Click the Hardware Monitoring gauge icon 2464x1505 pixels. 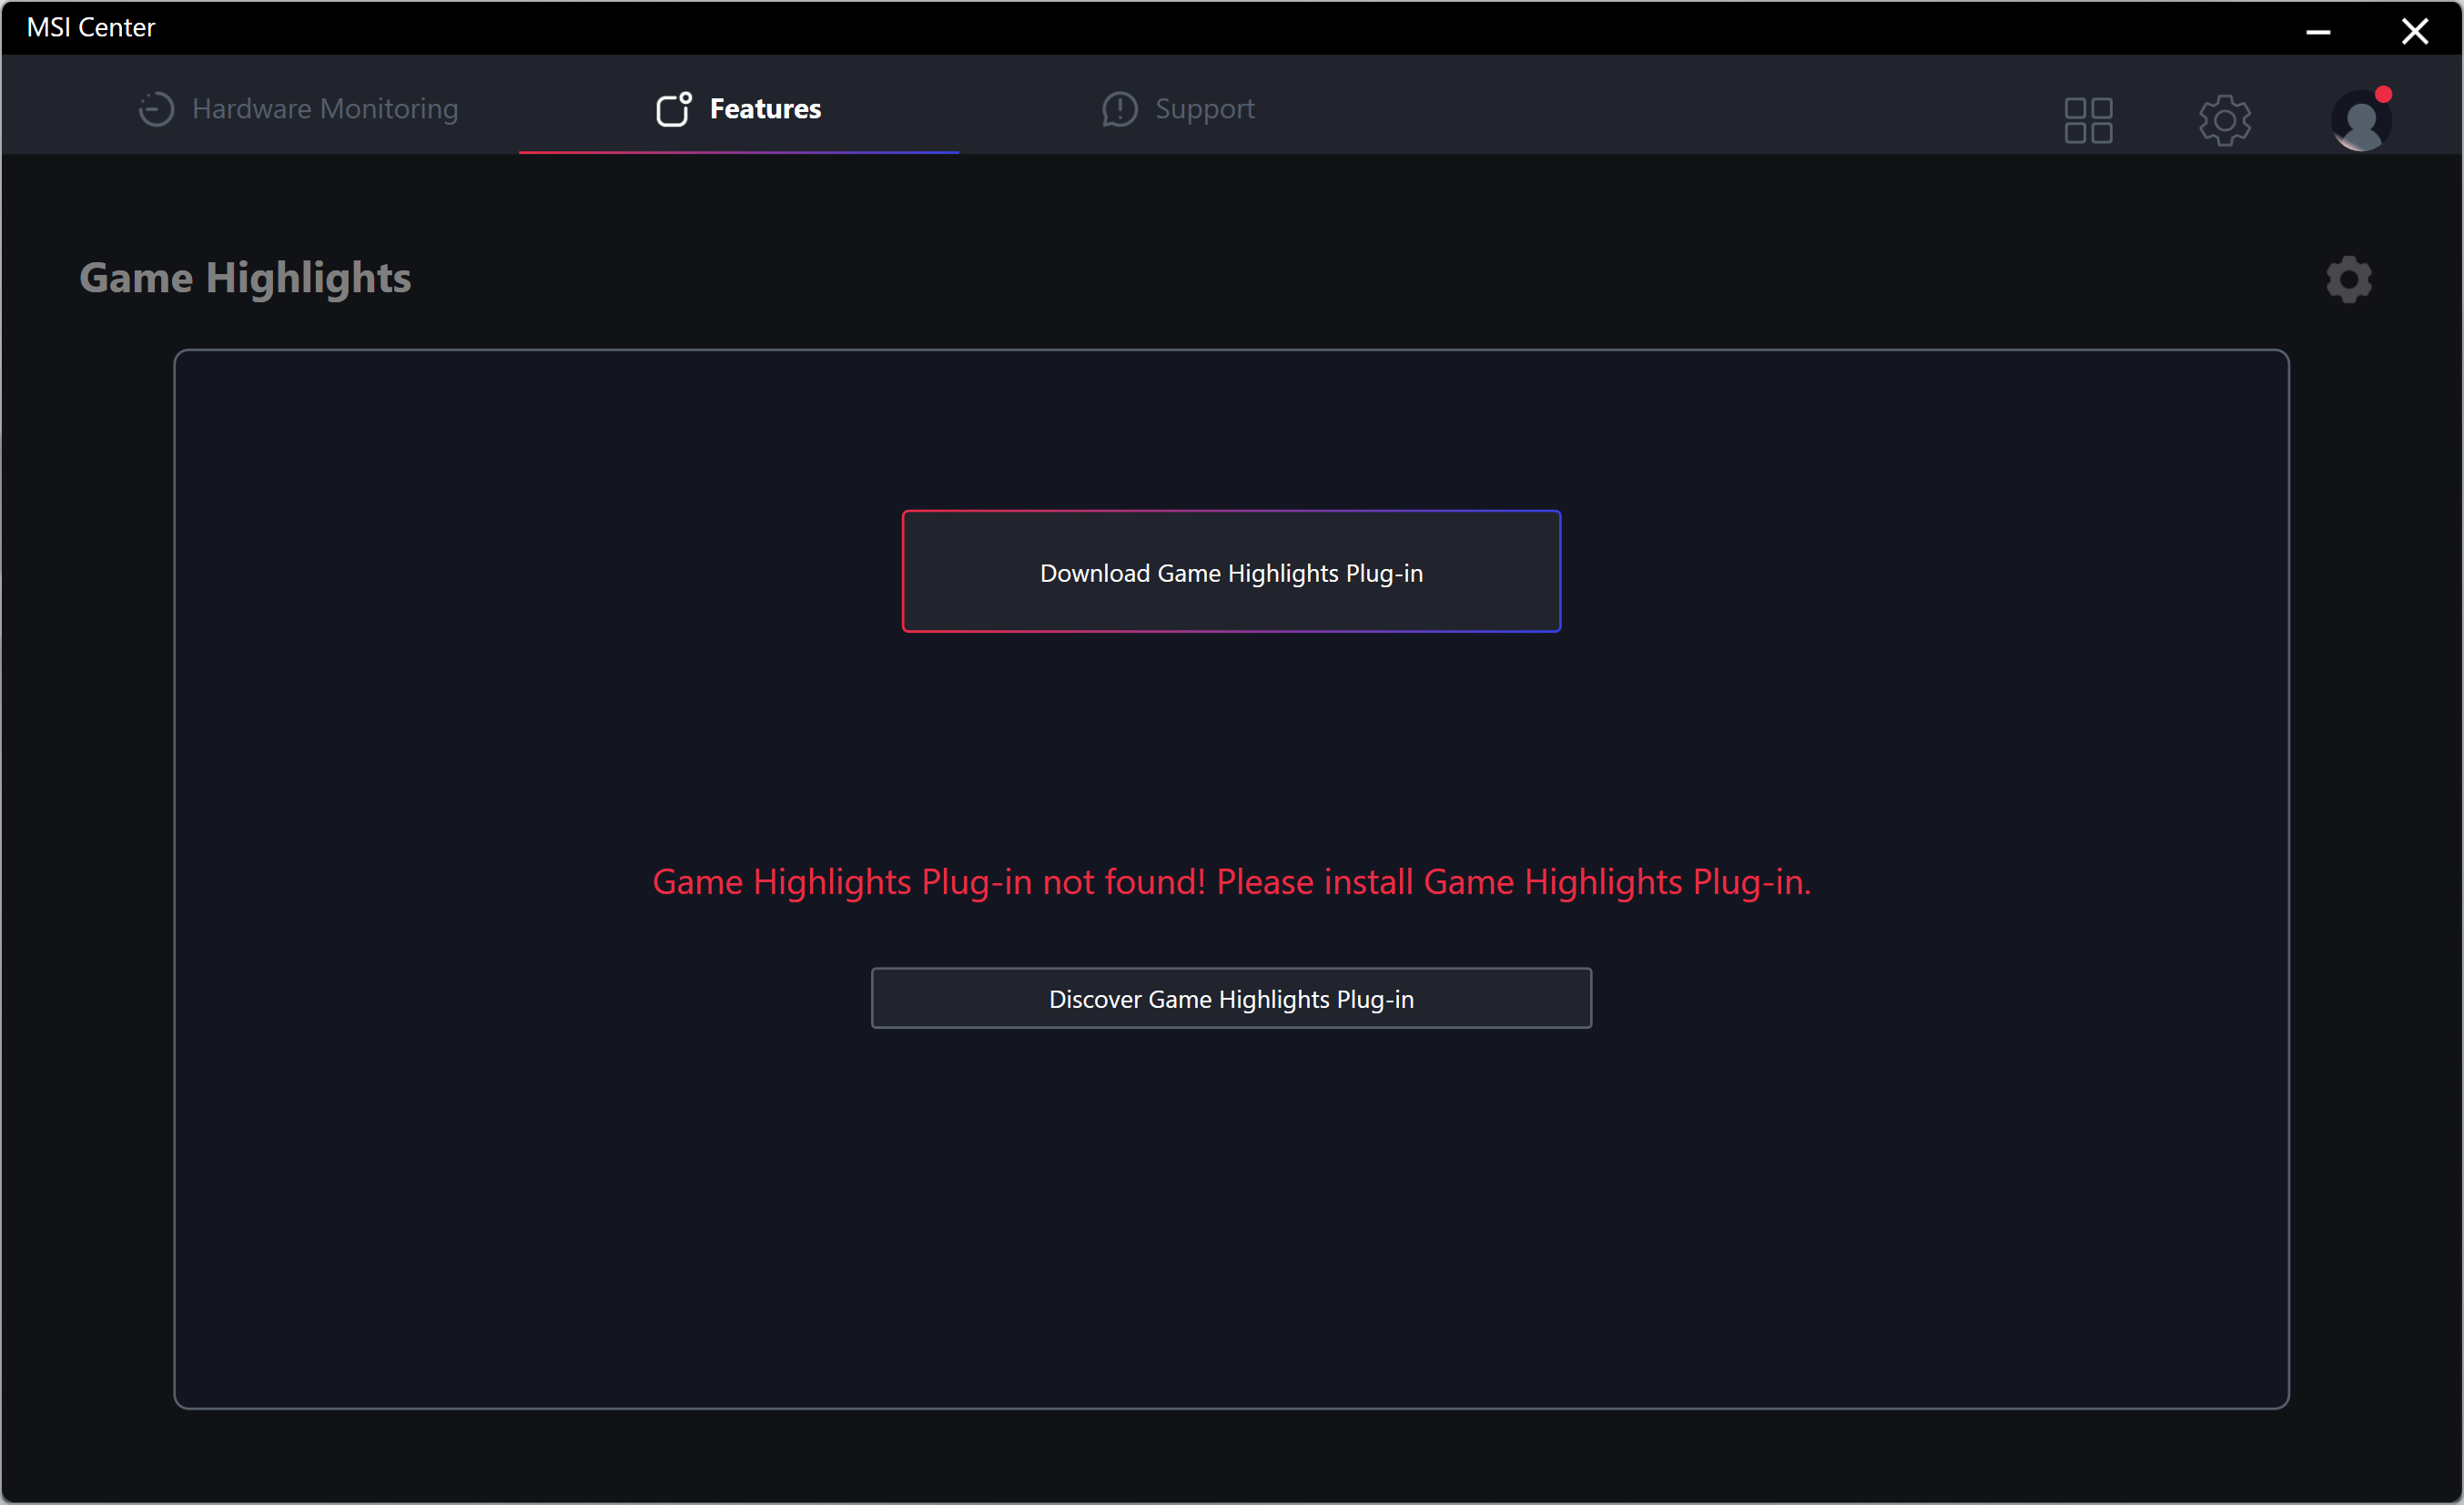pyautogui.click(x=156, y=109)
